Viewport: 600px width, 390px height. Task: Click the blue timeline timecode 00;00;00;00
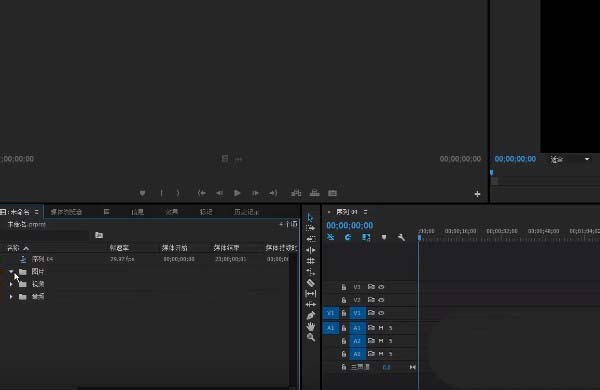tap(349, 225)
